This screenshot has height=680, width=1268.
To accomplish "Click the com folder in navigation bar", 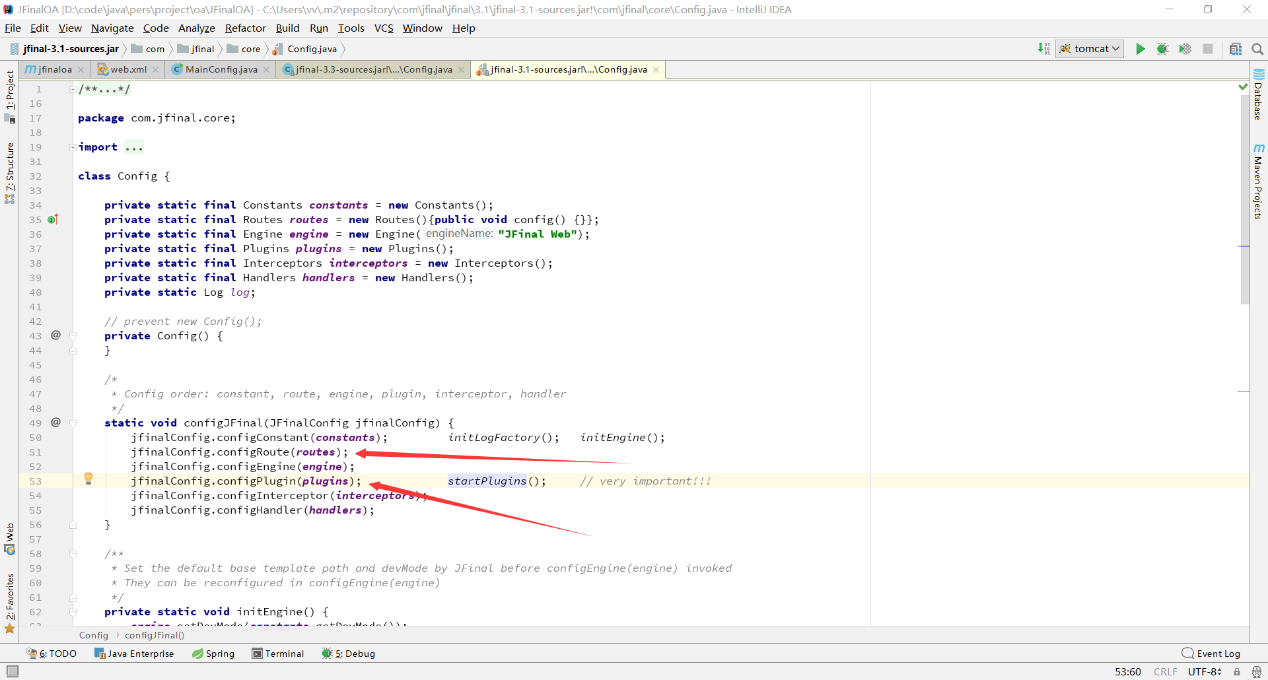I will point(148,49).
